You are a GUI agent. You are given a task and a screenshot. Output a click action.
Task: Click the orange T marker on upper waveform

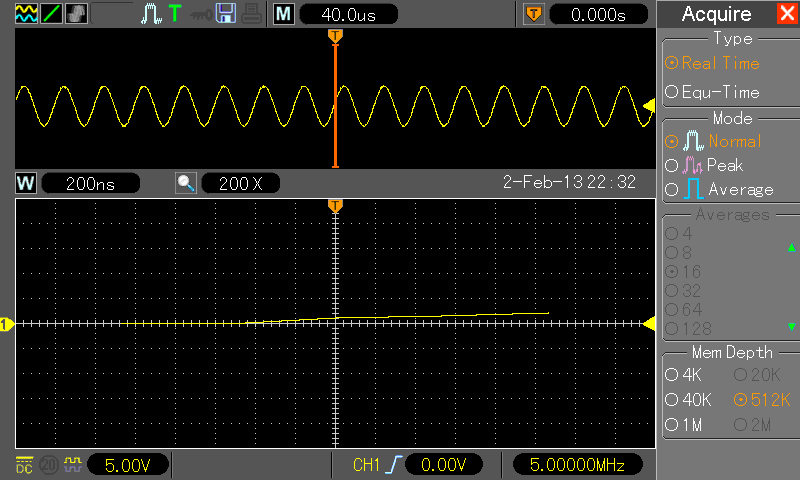[x=335, y=36]
